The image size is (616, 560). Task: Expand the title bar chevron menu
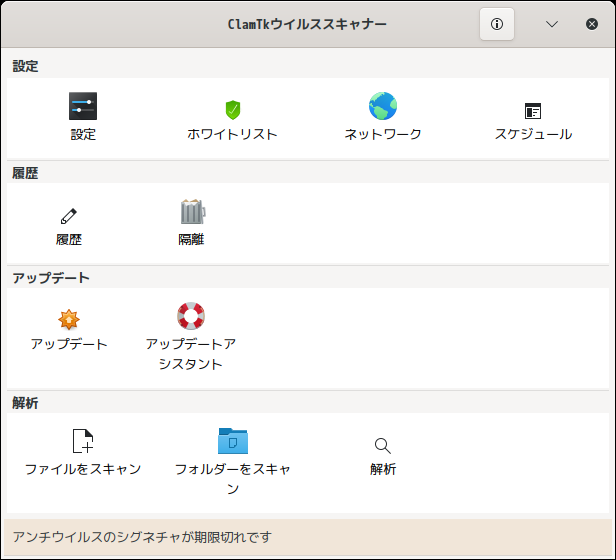552,24
